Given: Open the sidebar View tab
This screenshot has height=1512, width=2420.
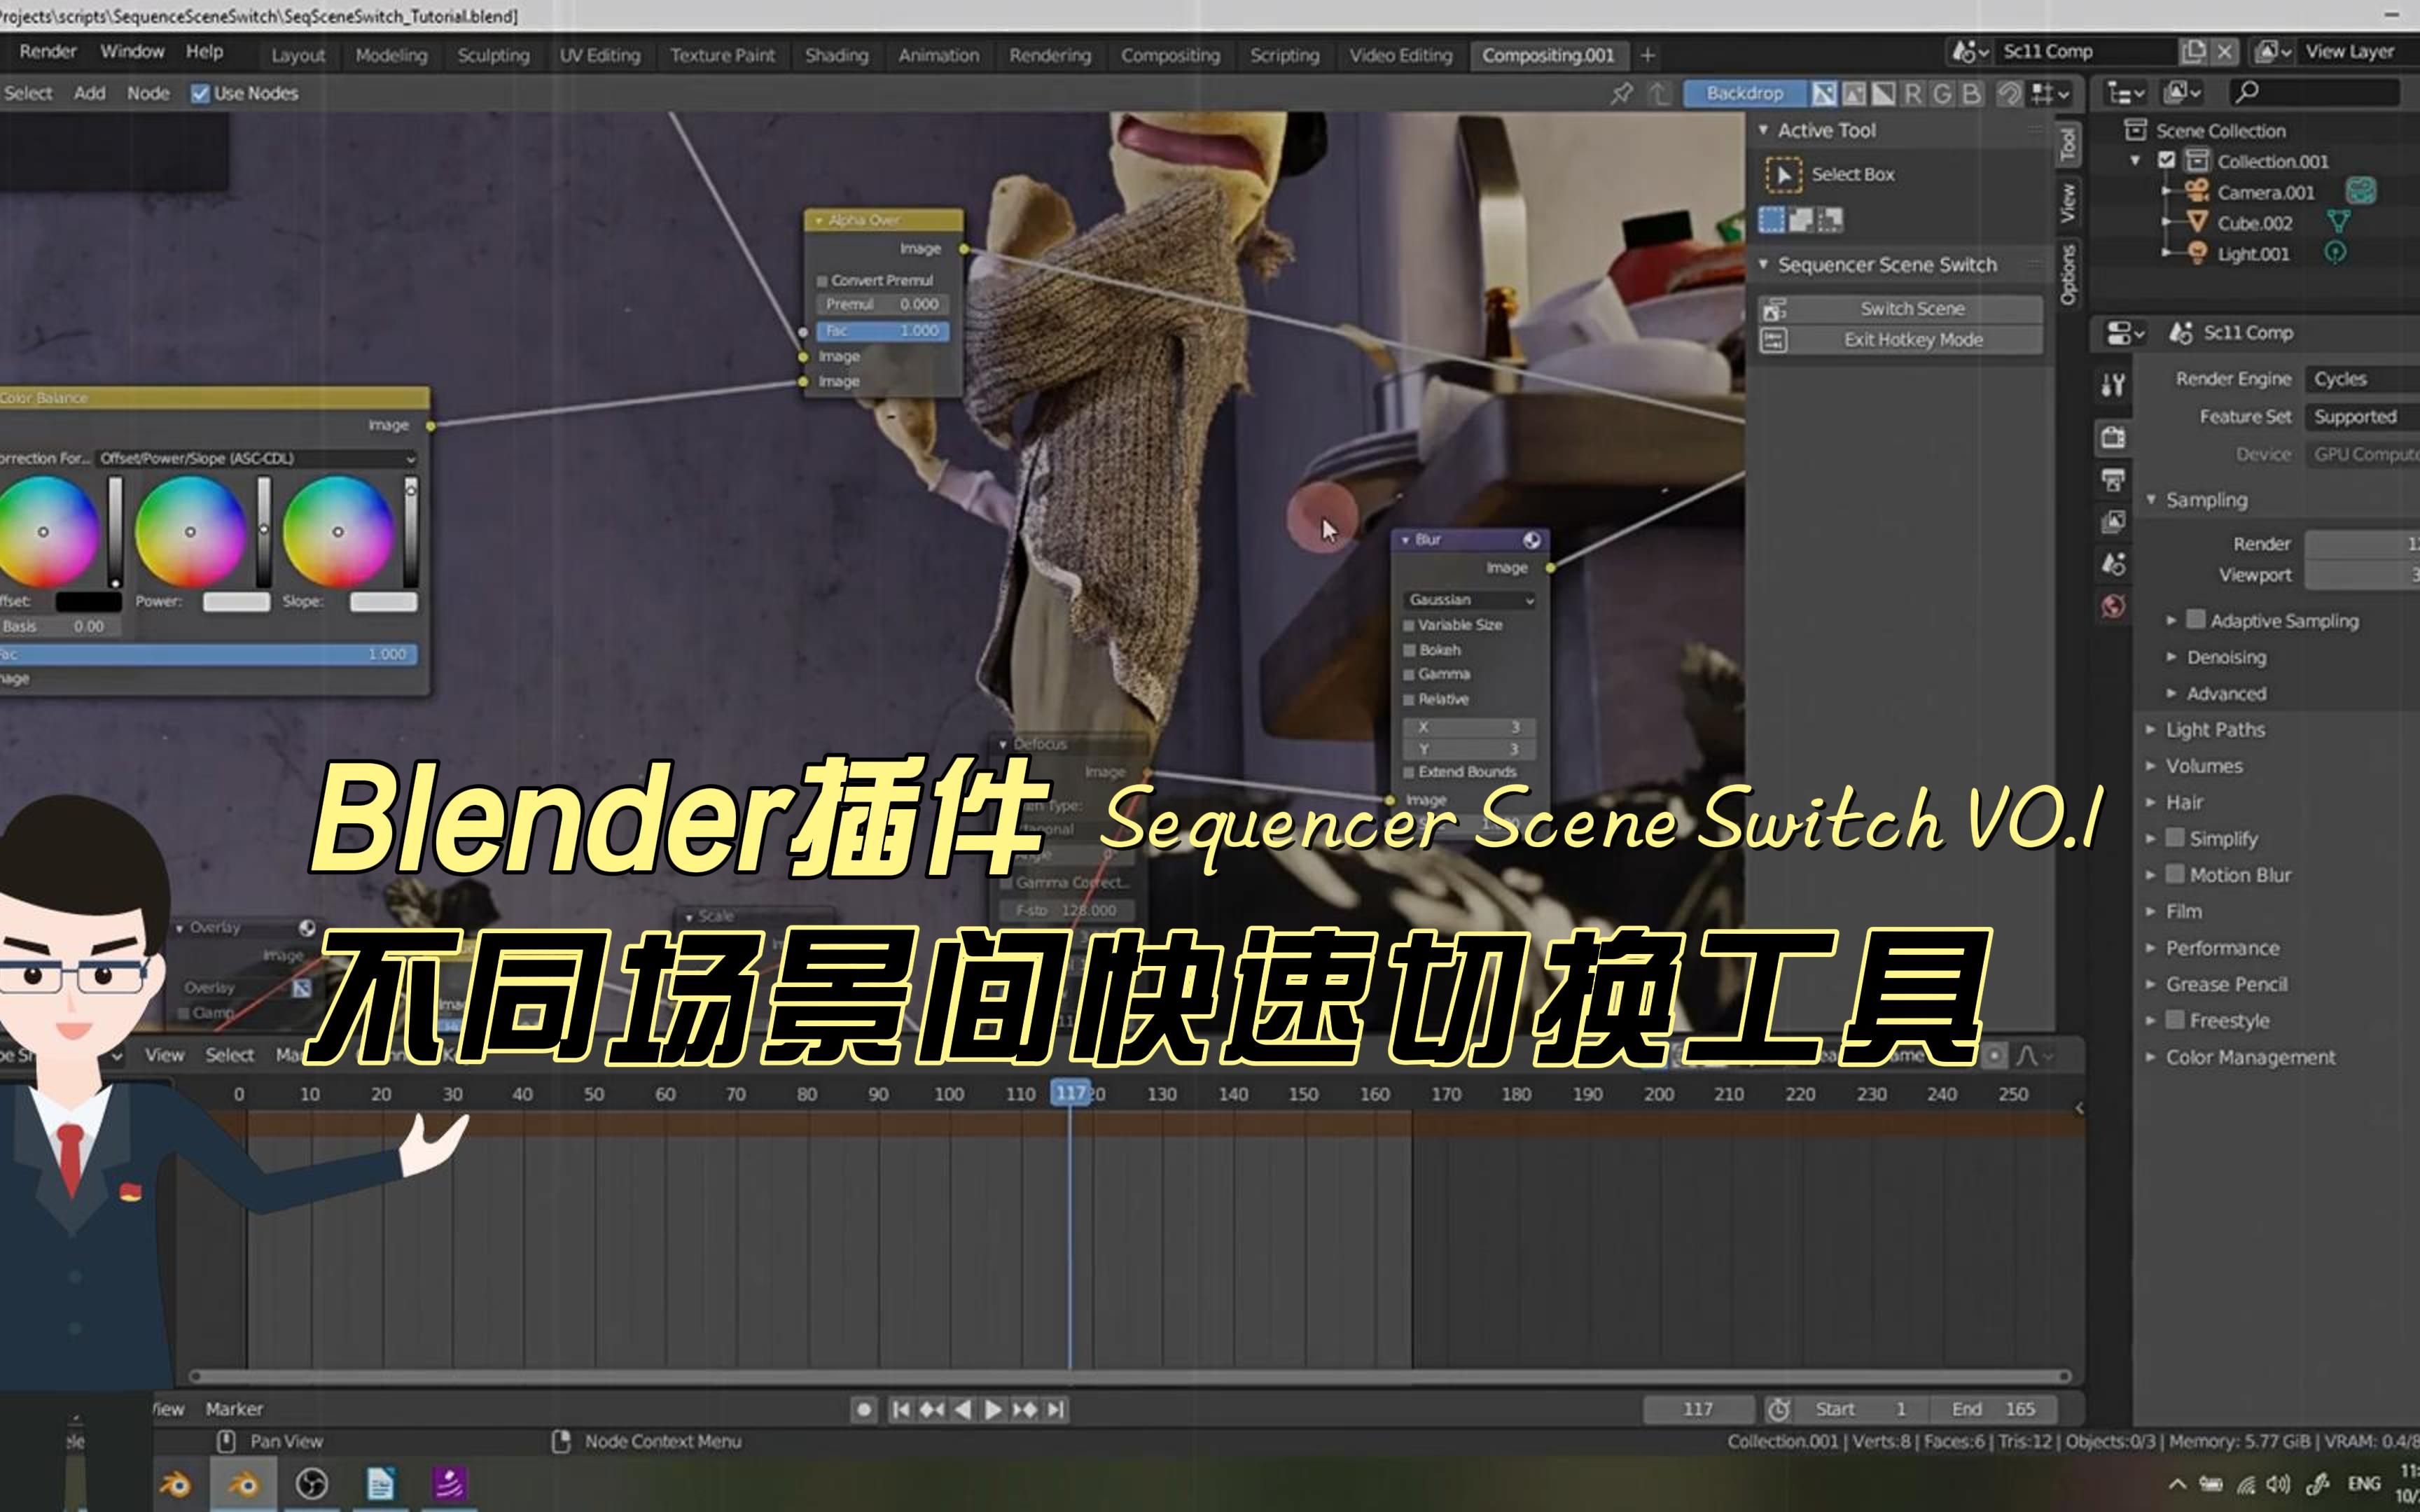Looking at the screenshot, I should pyautogui.click(x=2068, y=203).
